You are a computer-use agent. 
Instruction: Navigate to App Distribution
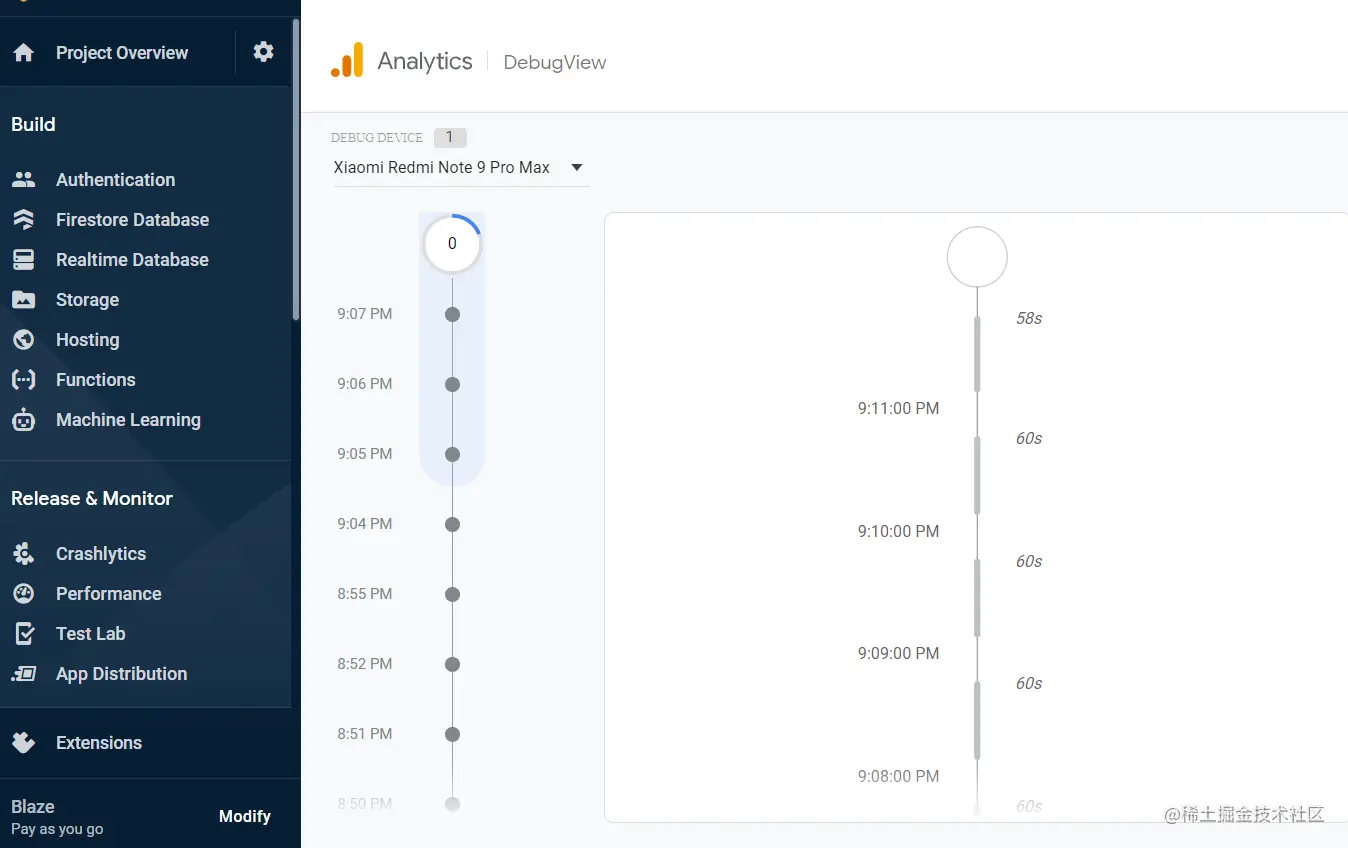pos(121,674)
